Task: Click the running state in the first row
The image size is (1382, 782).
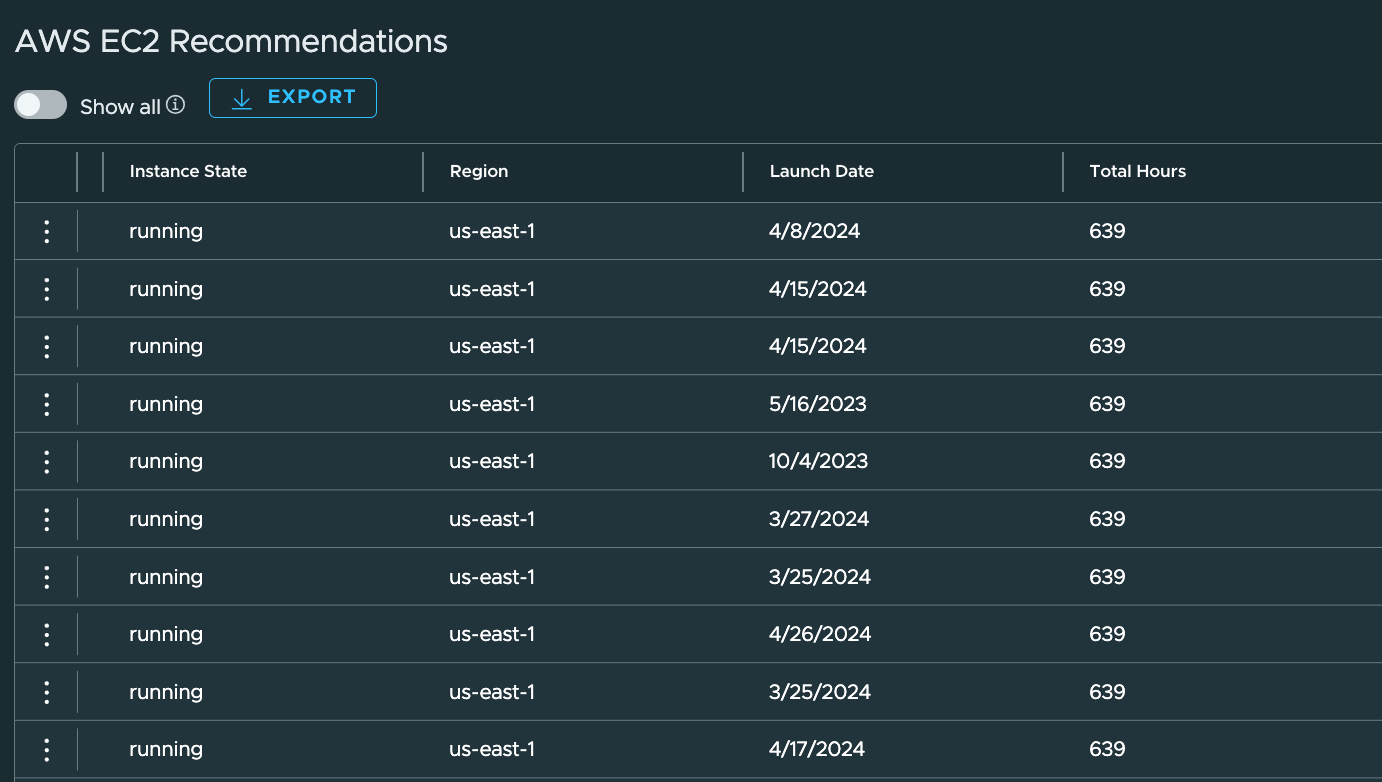Action: (x=166, y=231)
